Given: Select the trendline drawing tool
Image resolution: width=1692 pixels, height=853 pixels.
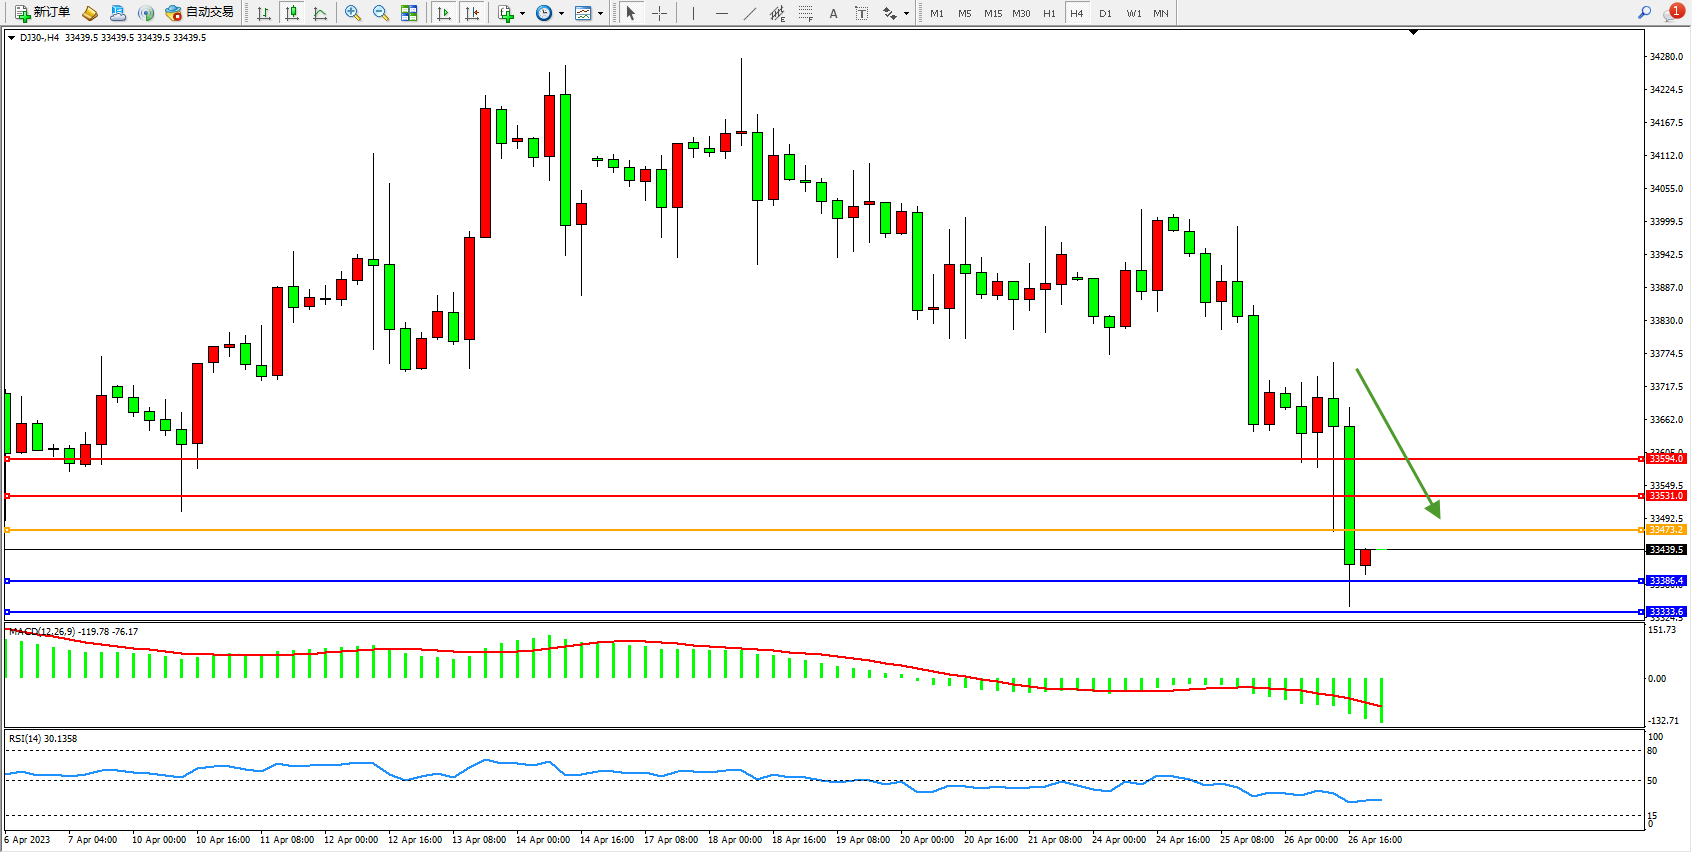Looking at the screenshot, I should [x=750, y=13].
